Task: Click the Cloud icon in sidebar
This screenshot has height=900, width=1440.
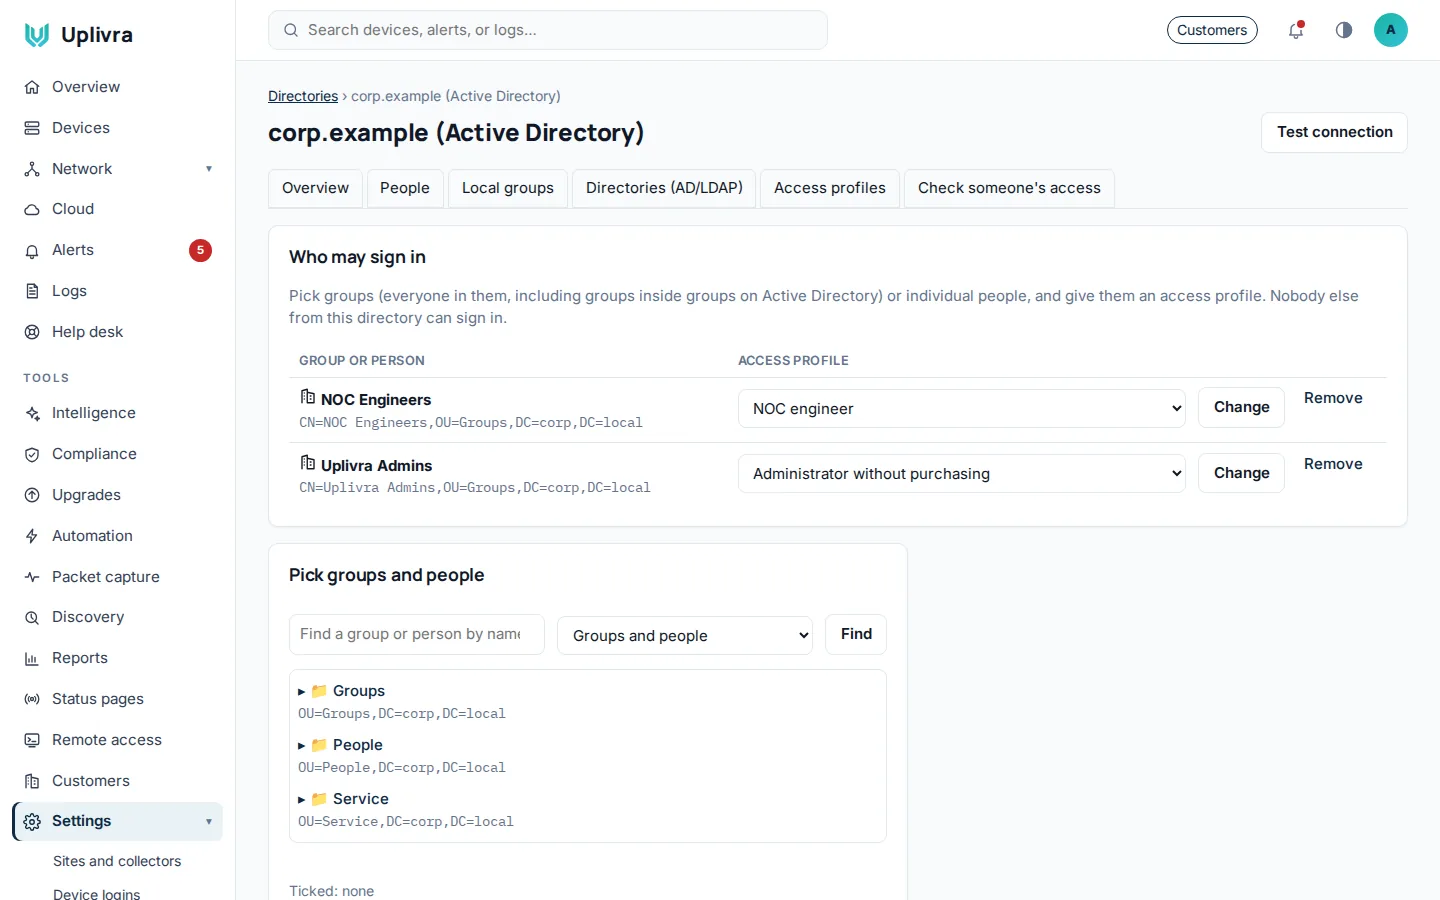Action: pyautogui.click(x=32, y=209)
